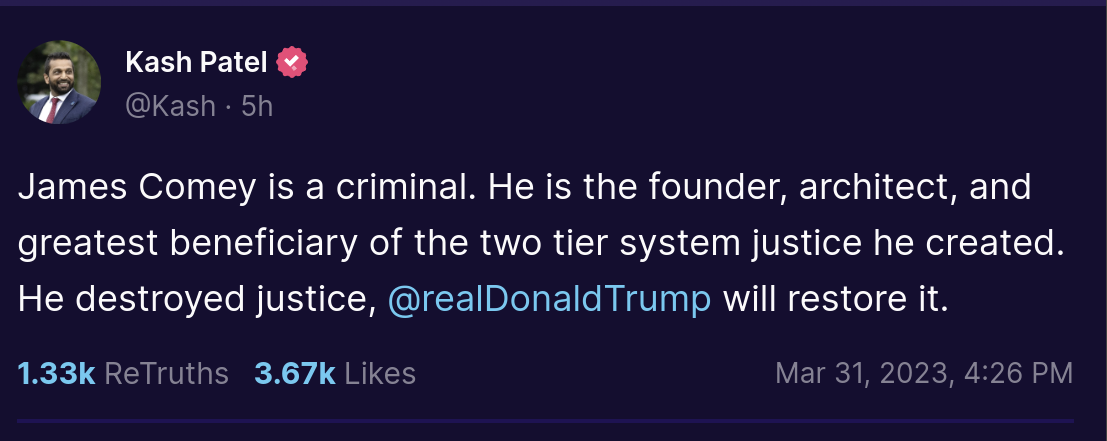Open the @realDonaldTrump mention link
This screenshot has width=1107, height=441.
(549, 299)
